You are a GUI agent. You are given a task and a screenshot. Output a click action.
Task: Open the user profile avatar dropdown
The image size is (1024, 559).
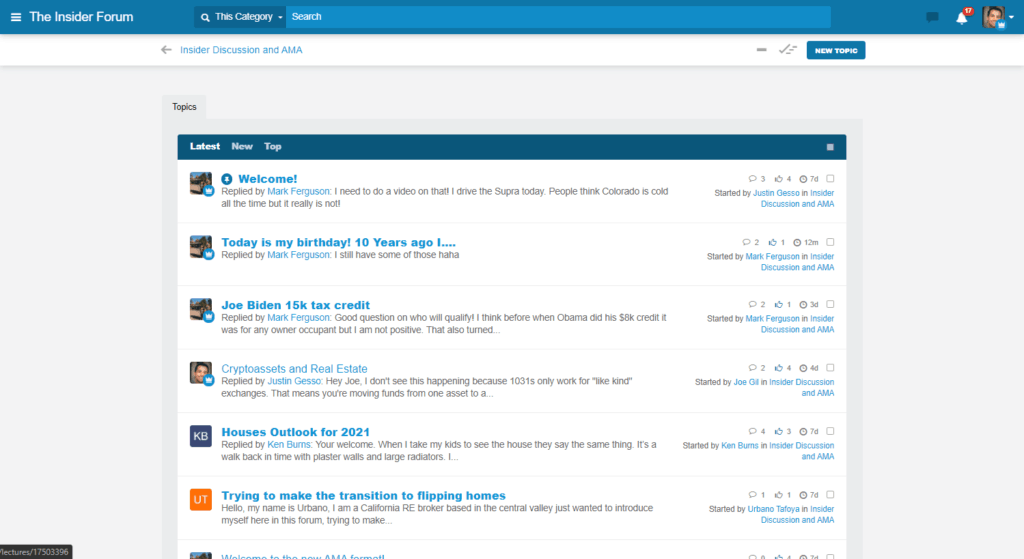pyautogui.click(x=996, y=17)
